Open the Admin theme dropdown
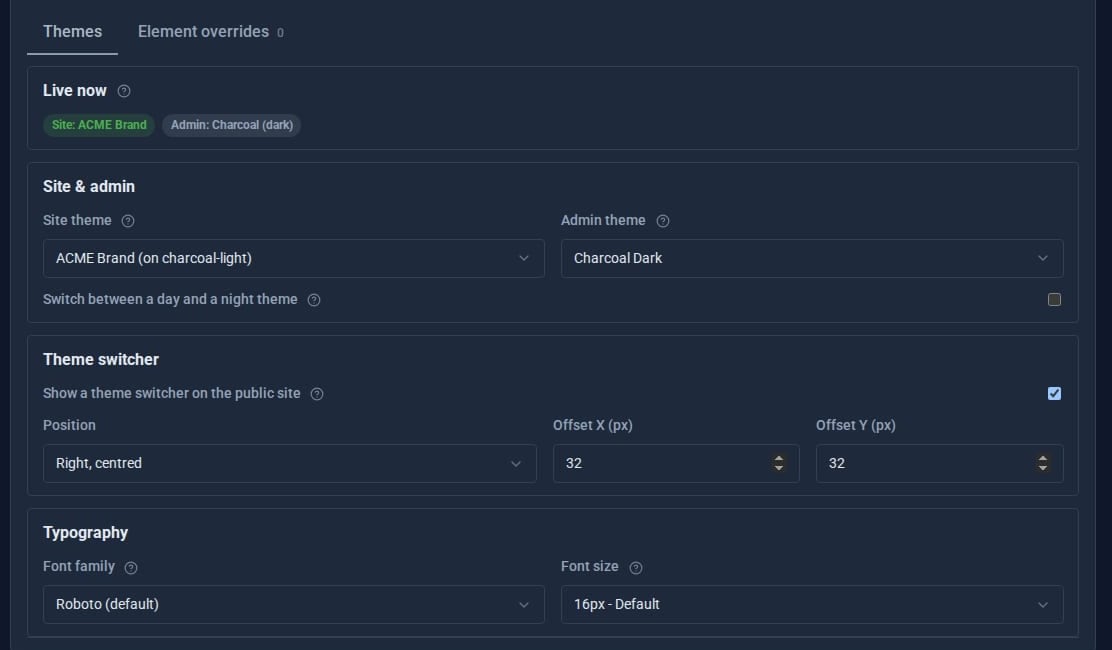Viewport: 1112px width, 650px height. point(812,258)
